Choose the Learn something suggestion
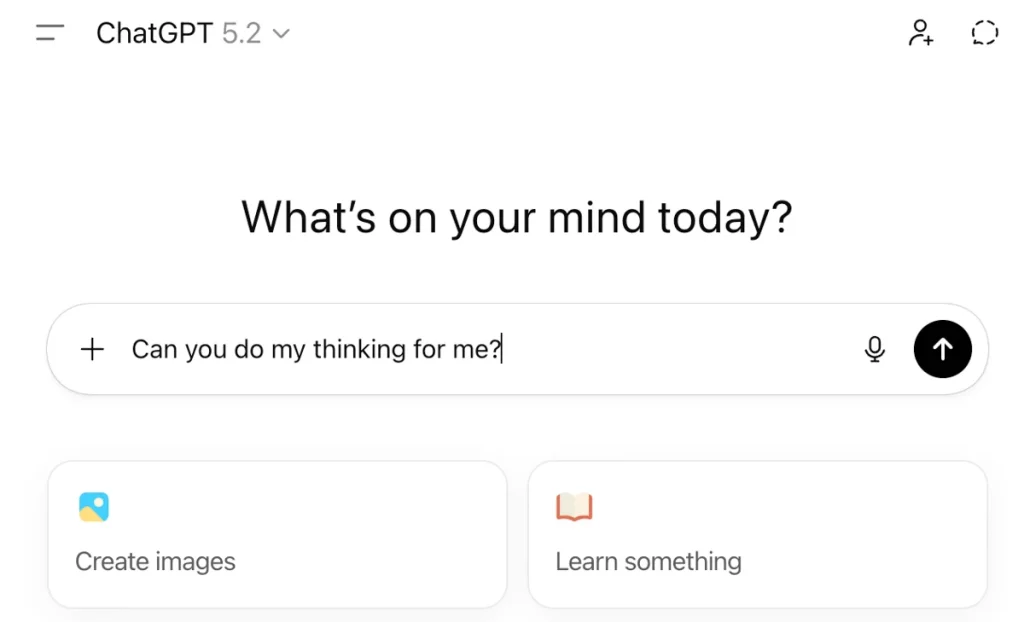The image size is (1024, 622). tap(757, 534)
